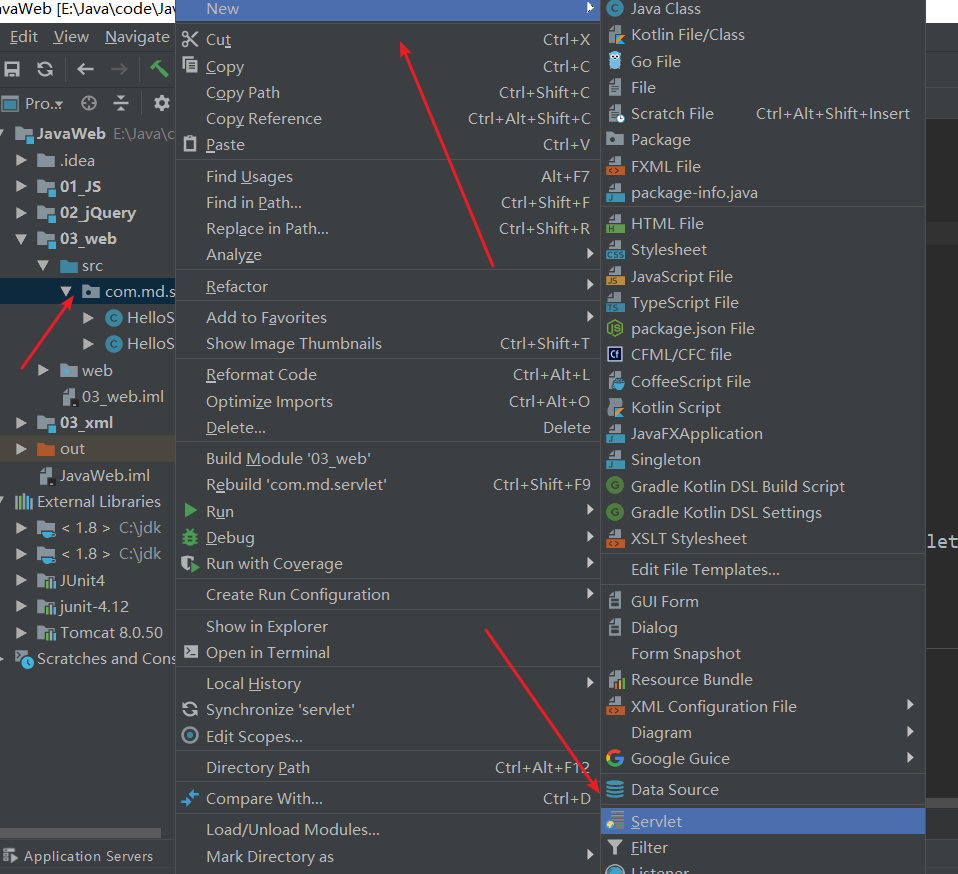The width and height of the screenshot is (958, 874).
Task: Expand the web folder
Action: 43,370
